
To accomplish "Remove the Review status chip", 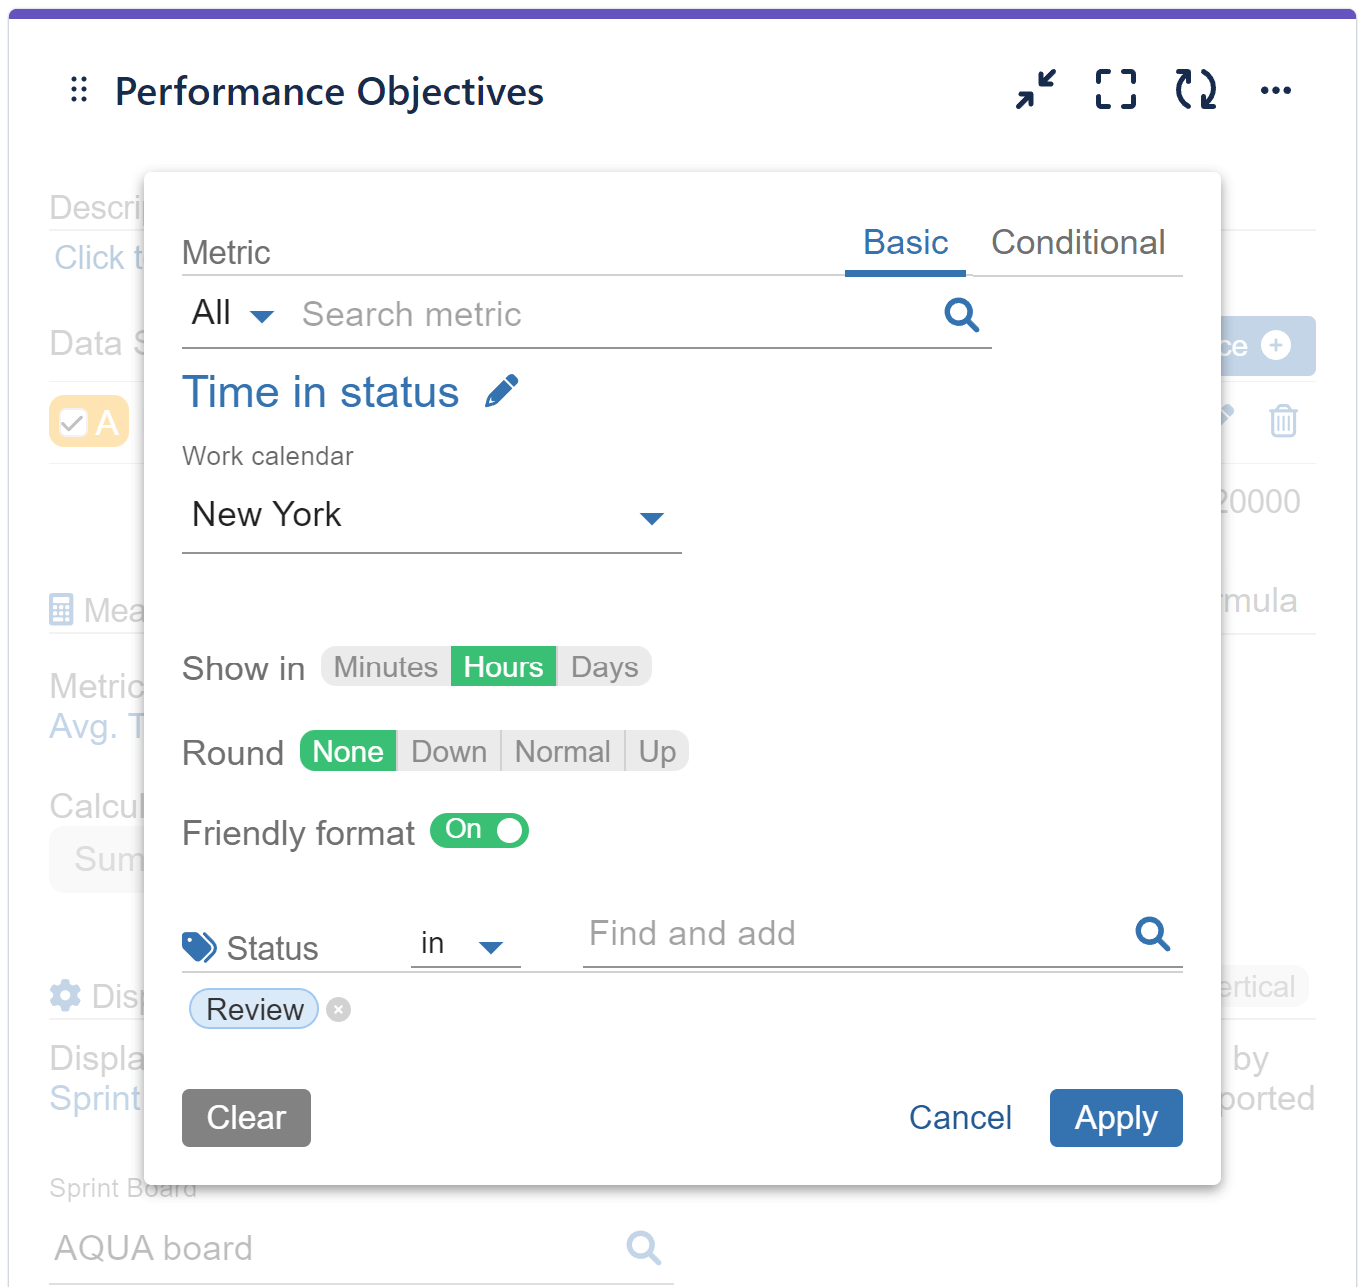I will [339, 1010].
